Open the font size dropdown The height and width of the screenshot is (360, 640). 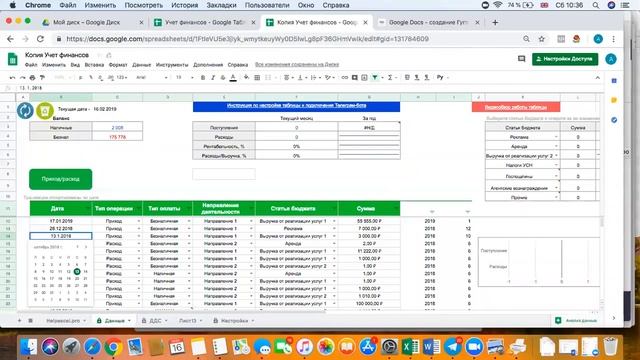coord(184,78)
